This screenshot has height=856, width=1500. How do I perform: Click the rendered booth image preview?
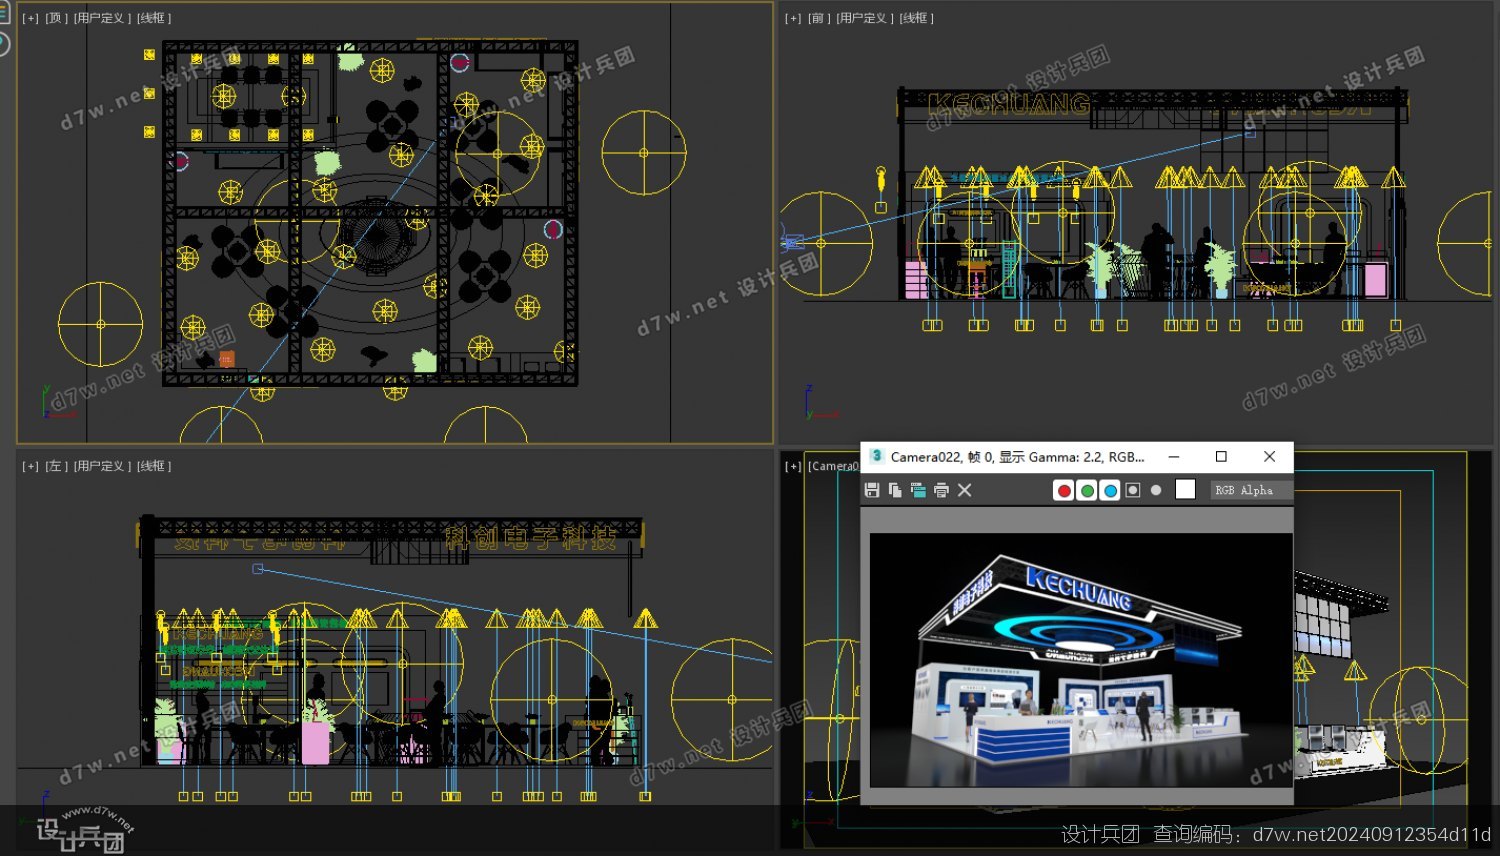(1081, 660)
